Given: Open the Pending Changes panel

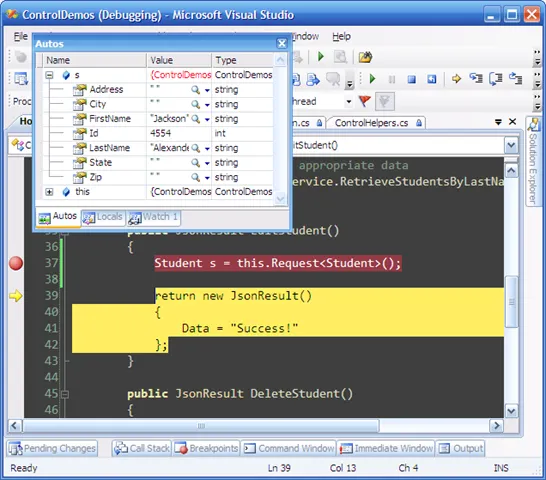Looking at the screenshot, I should [x=52, y=448].
